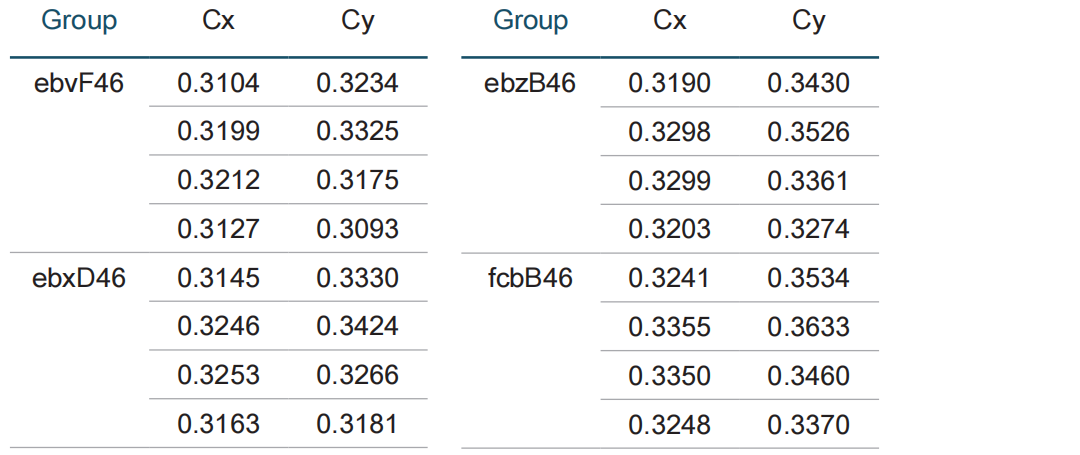Click the right table's Group column header
Viewport: 1080px width, 455px height.
[x=530, y=21]
